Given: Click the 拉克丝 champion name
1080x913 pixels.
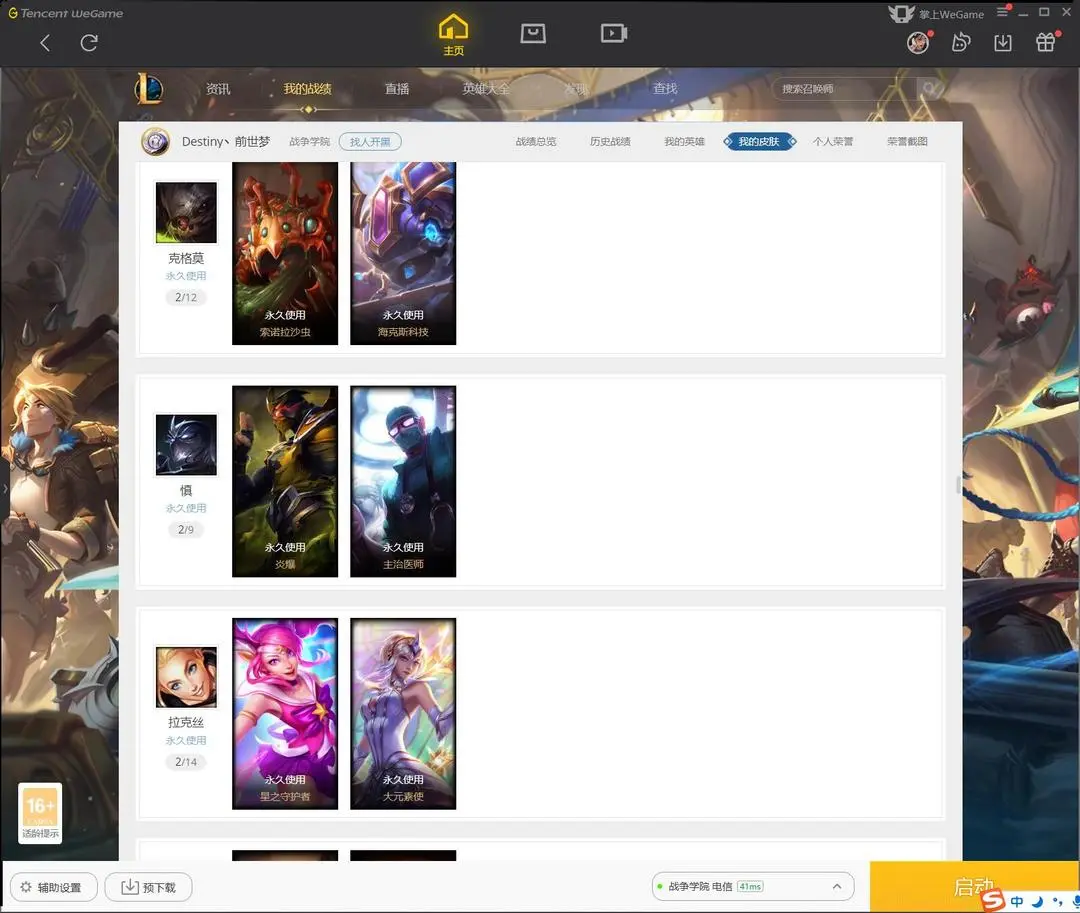Looking at the screenshot, I should 186,722.
